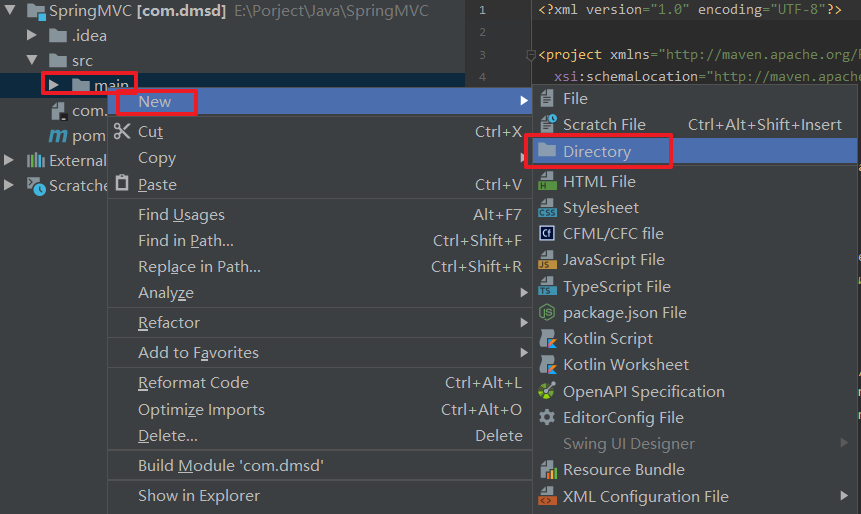Choose Cut from the context menu
Image resolution: width=861 pixels, height=514 pixels.
pos(320,132)
